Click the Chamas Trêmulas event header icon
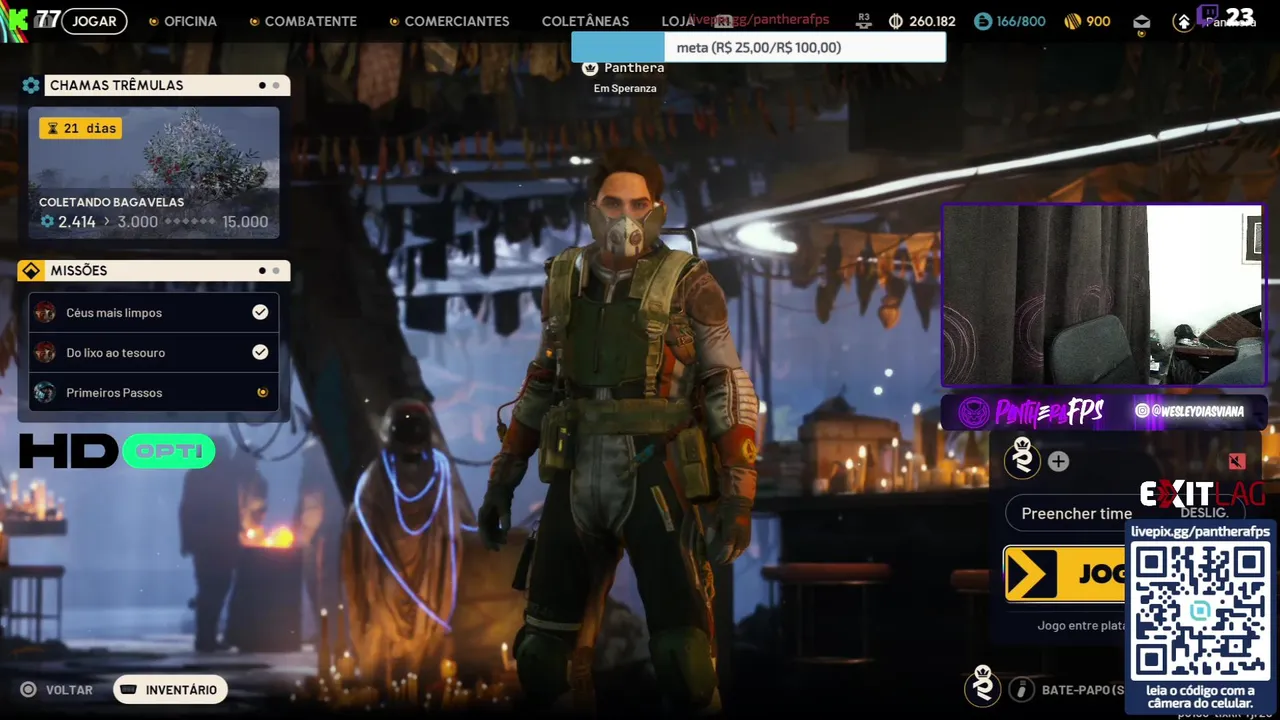Image resolution: width=1280 pixels, height=720 pixels. [x=31, y=85]
